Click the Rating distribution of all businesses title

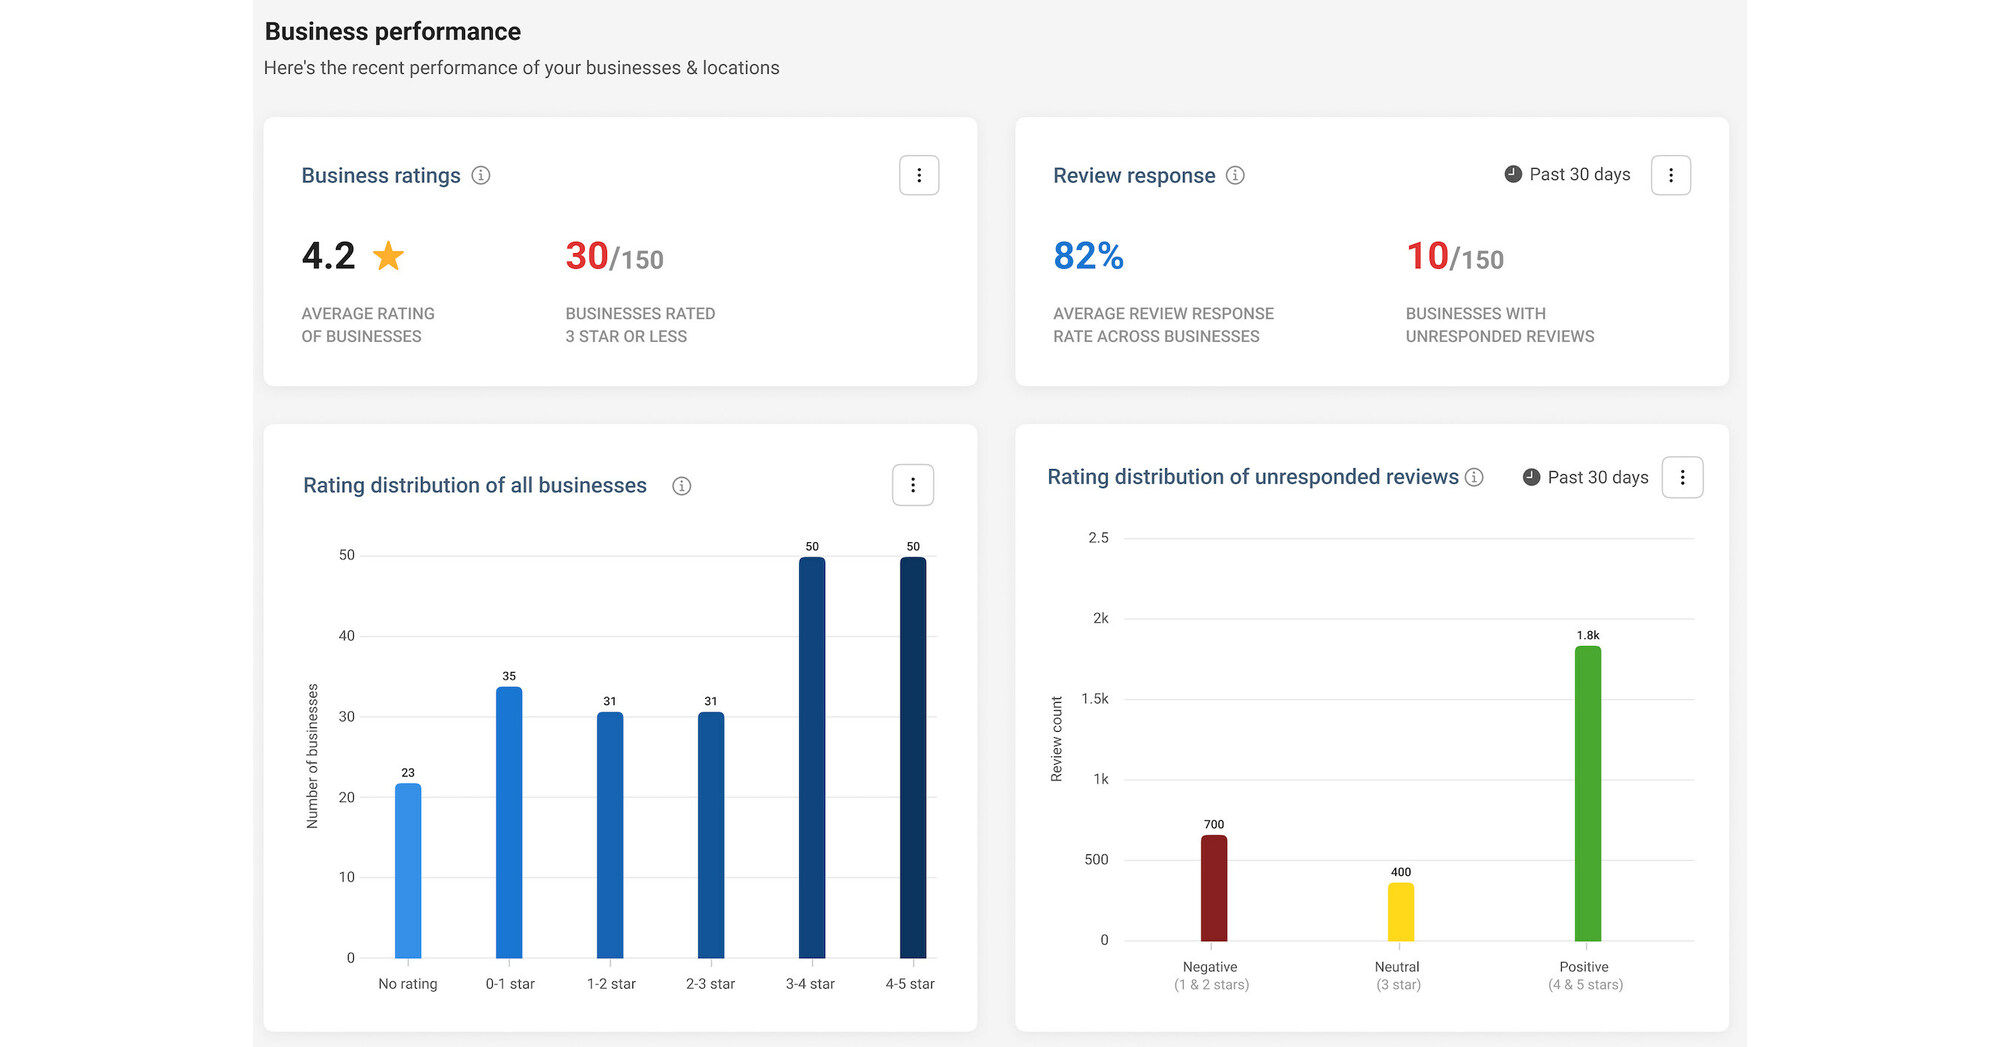coord(475,486)
